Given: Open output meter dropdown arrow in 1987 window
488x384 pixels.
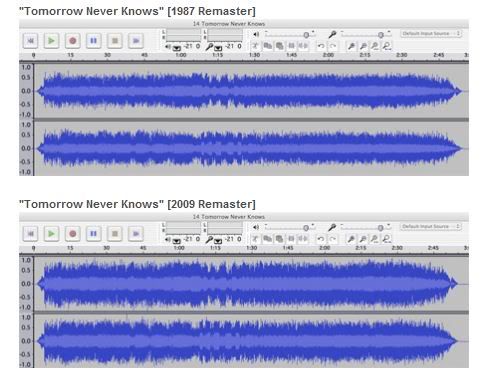Looking at the screenshot, I should 177,48.
